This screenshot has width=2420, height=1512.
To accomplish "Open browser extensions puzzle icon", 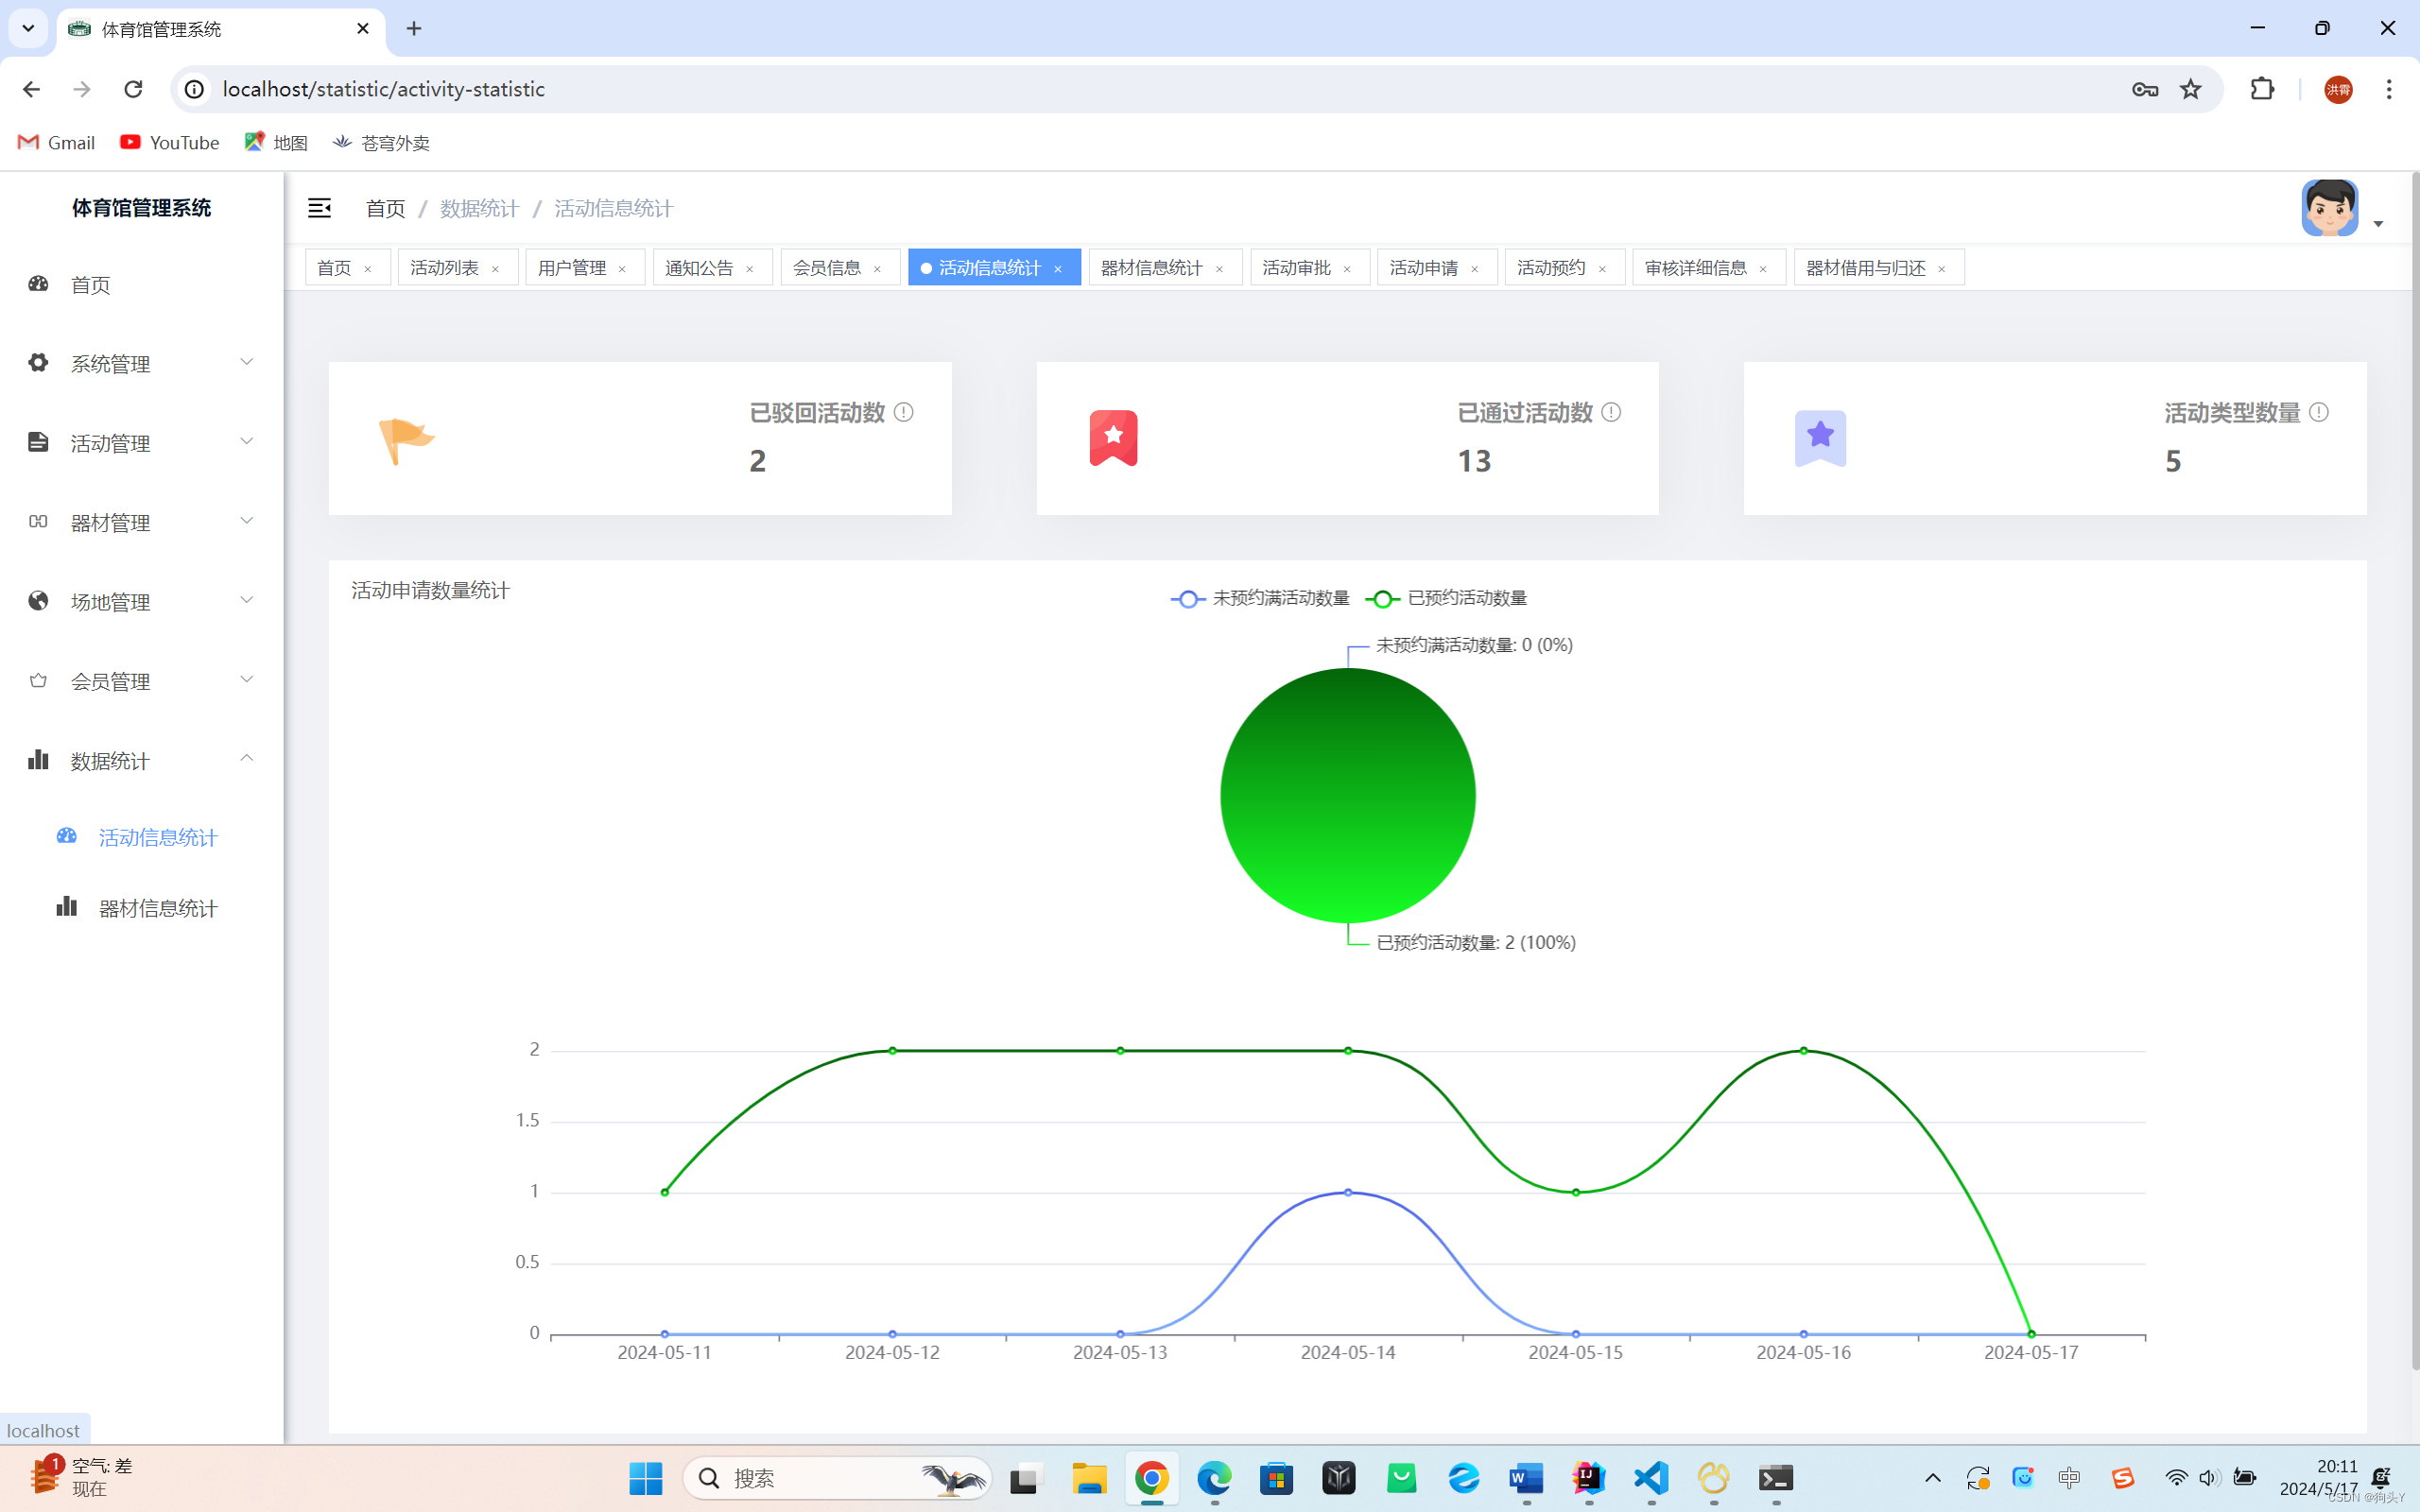I will click(2262, 89).
